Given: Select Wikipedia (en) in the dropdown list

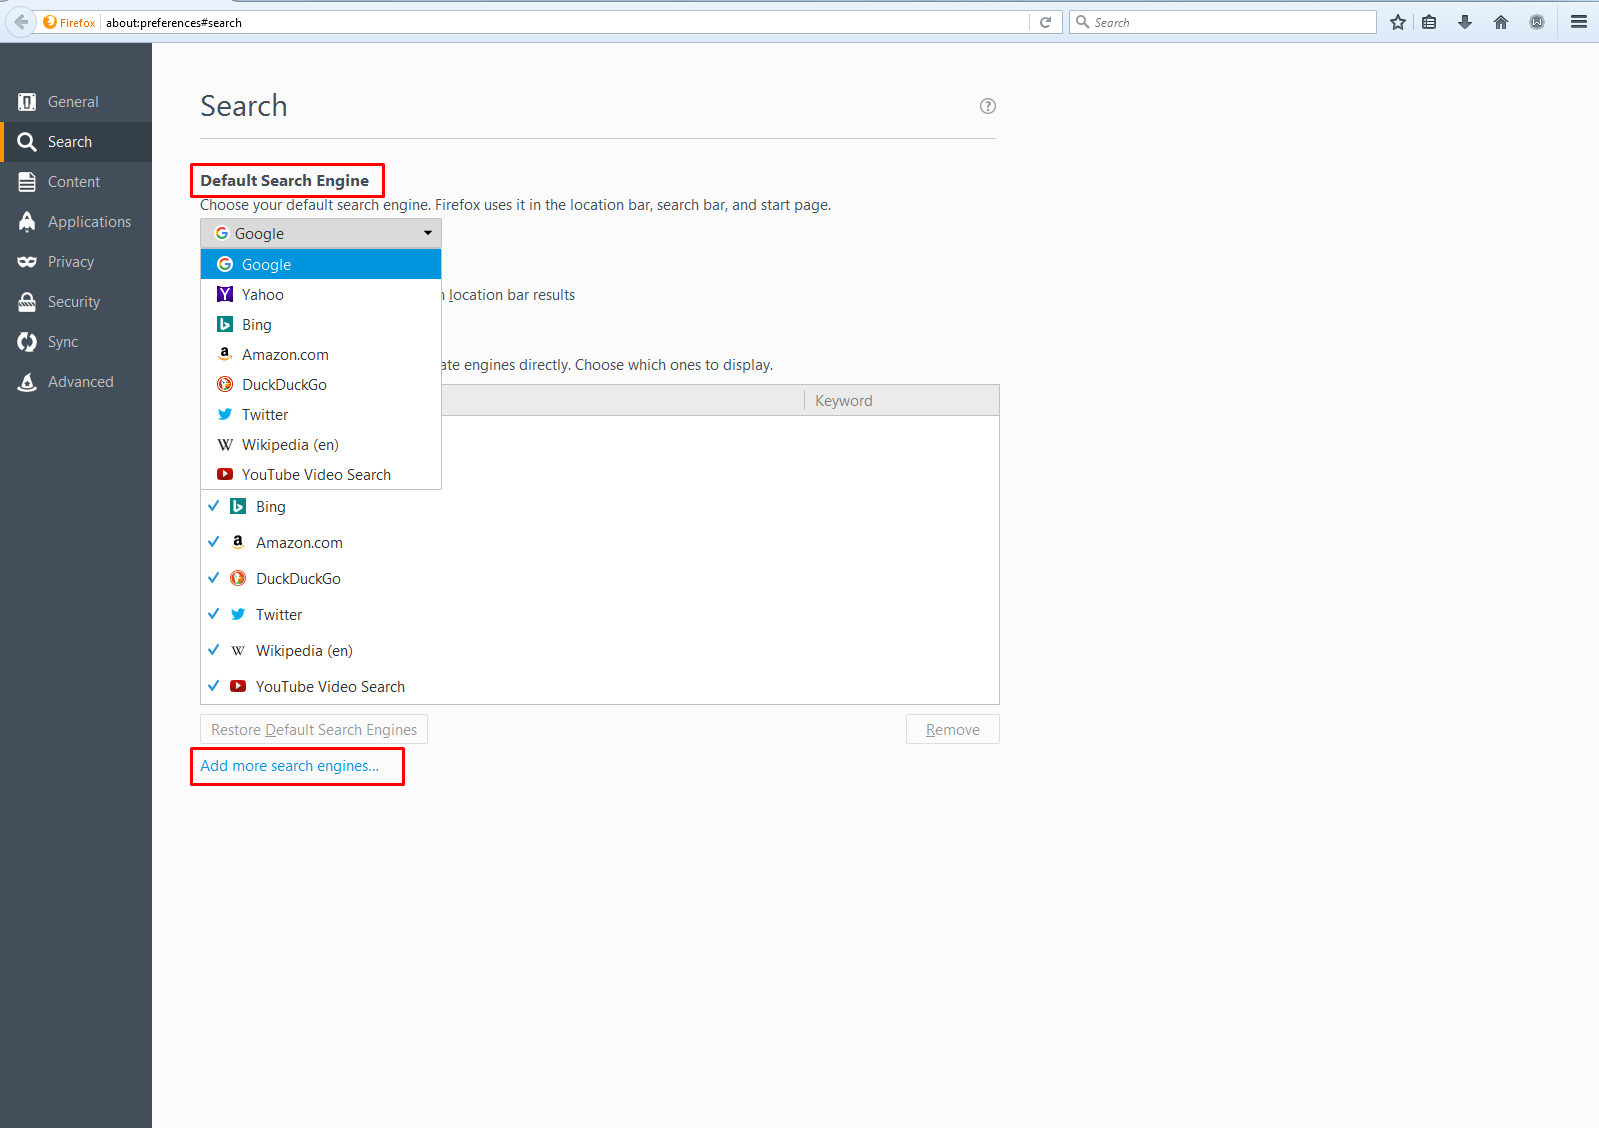Looking at the screenshot, I should 321,444.
